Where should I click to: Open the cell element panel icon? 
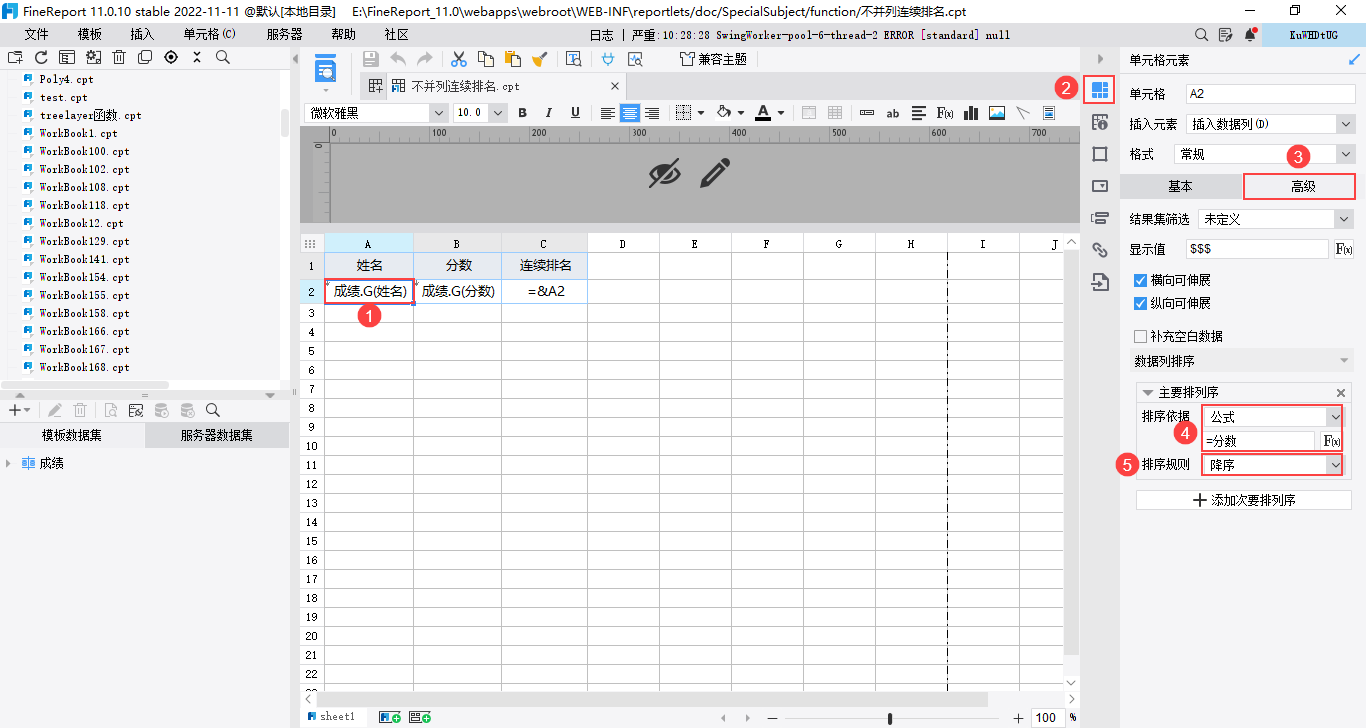(1100, 90)
